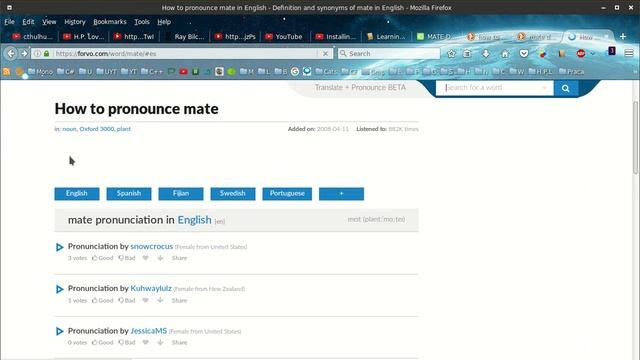Vote Bad on snowcrocus's pronunciation
The image size is (640, 360).
[127, 258]
